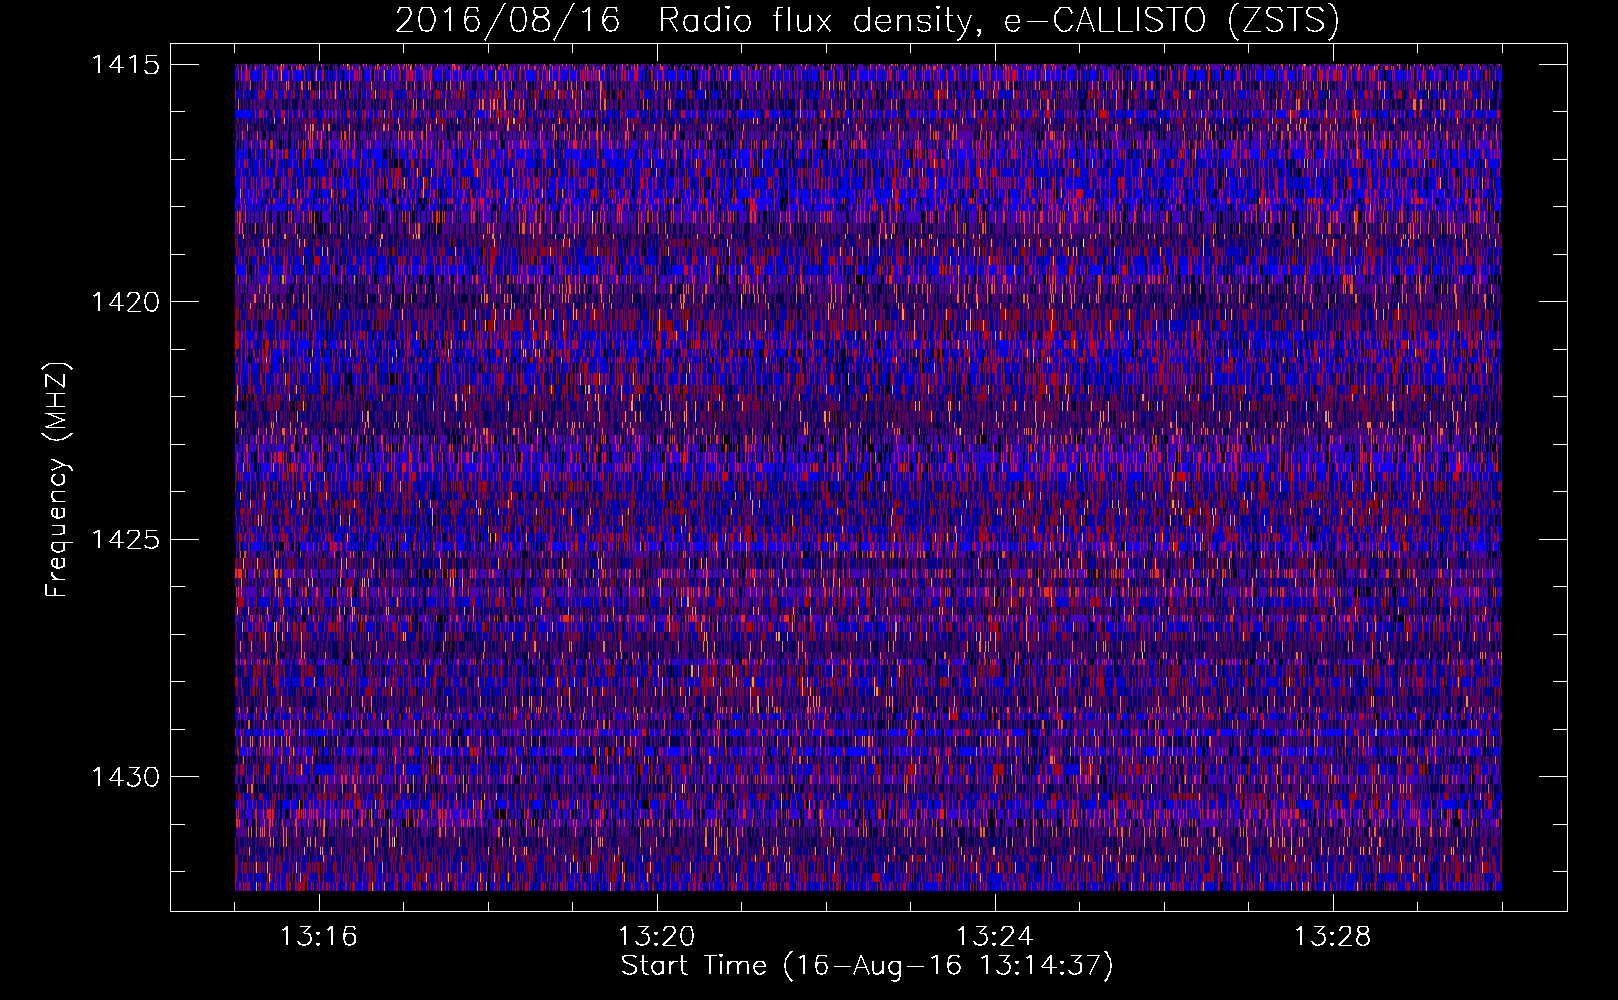Select the 1420 frequency axis label
The width and height of the screenshot is (1618, 1000).
pyautogui.click(x=125, y=302)
